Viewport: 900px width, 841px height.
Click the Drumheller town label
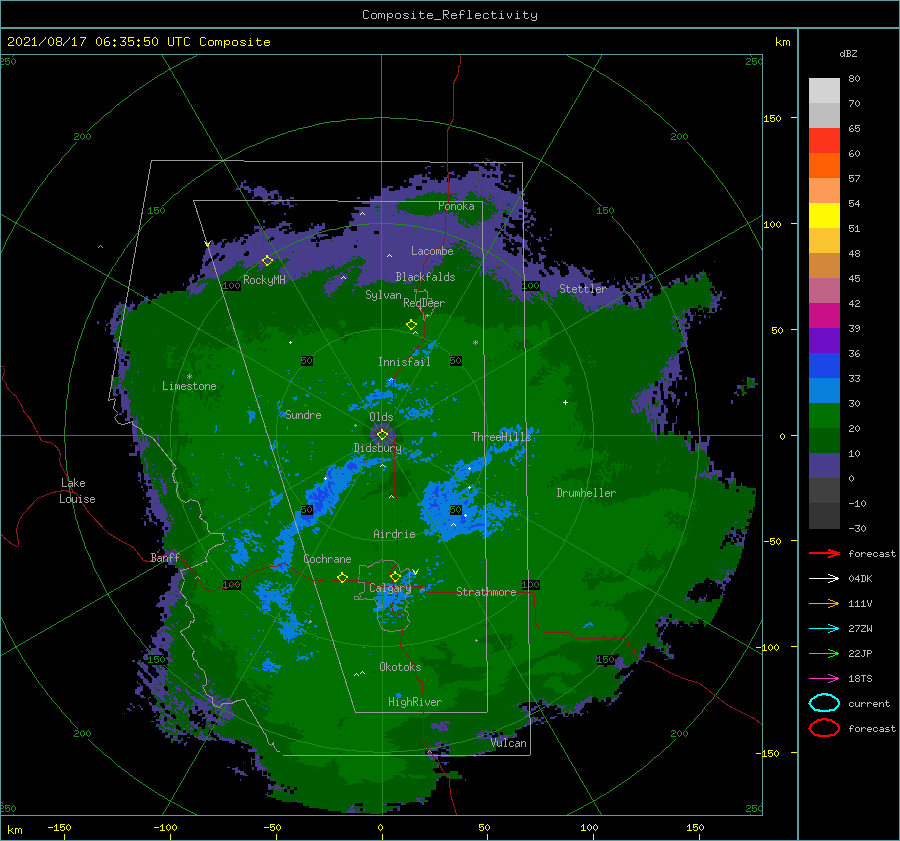586,493
